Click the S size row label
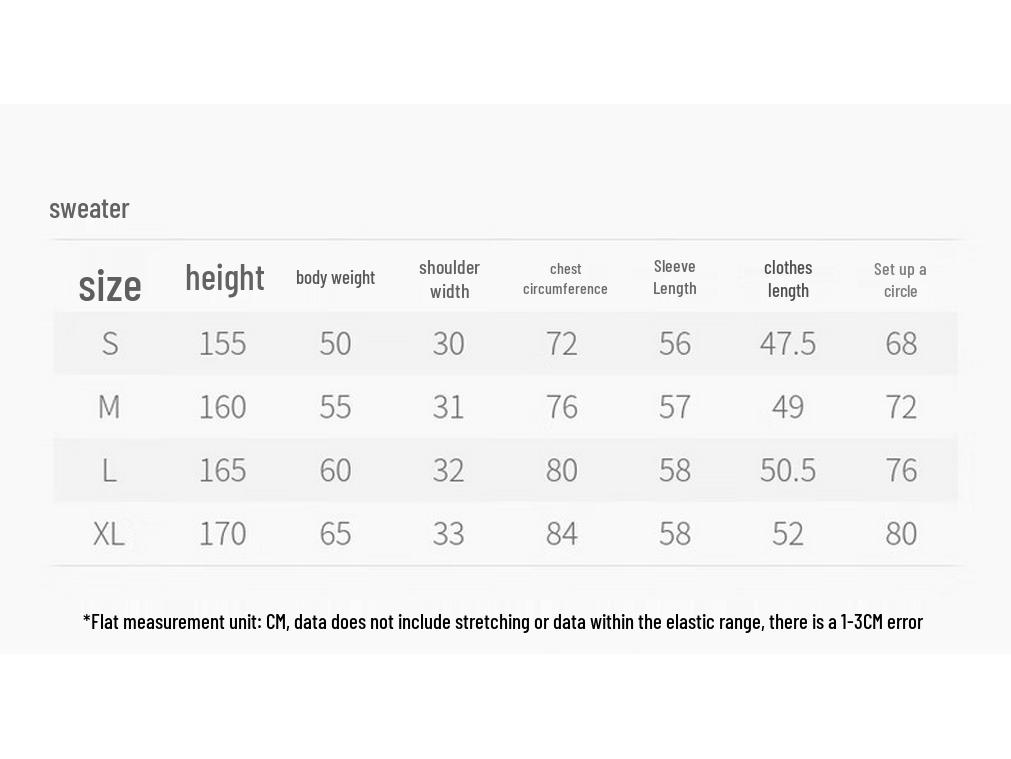This screenshot has height=759, width=1011. tap(110, 343)
